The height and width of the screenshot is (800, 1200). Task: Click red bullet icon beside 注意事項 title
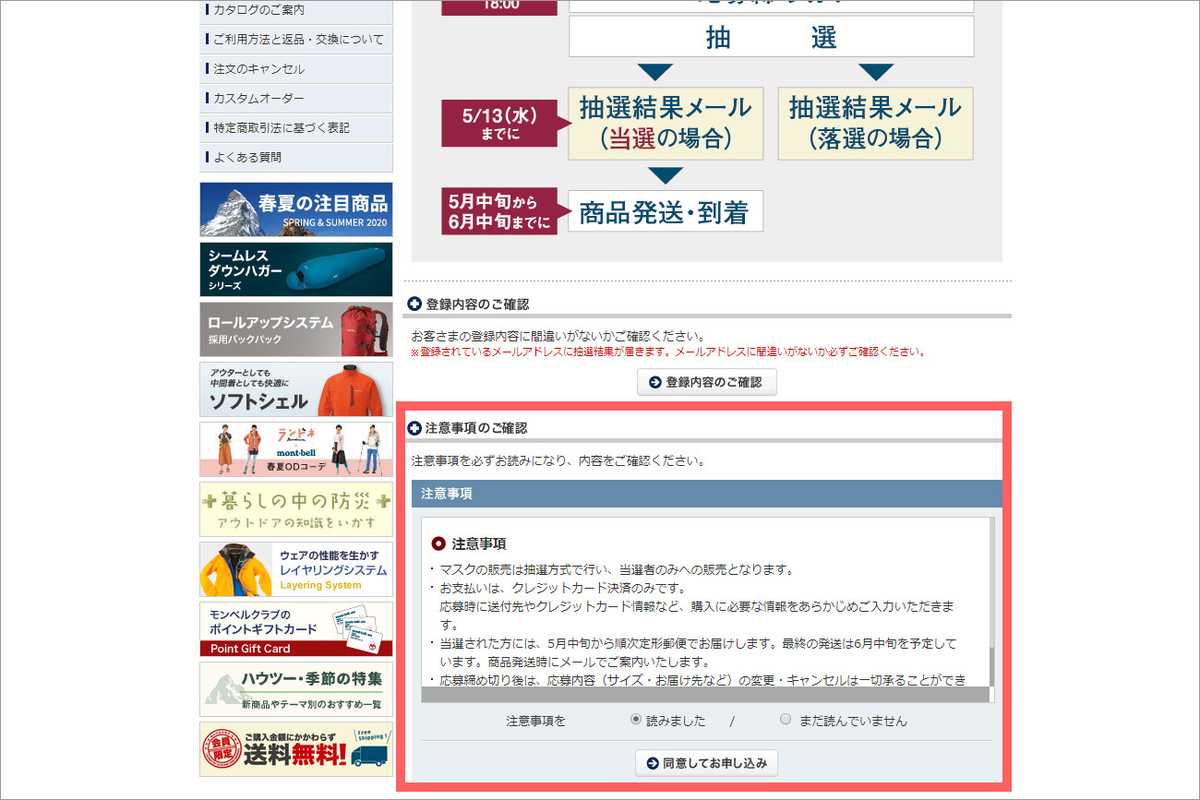point(438,544)
